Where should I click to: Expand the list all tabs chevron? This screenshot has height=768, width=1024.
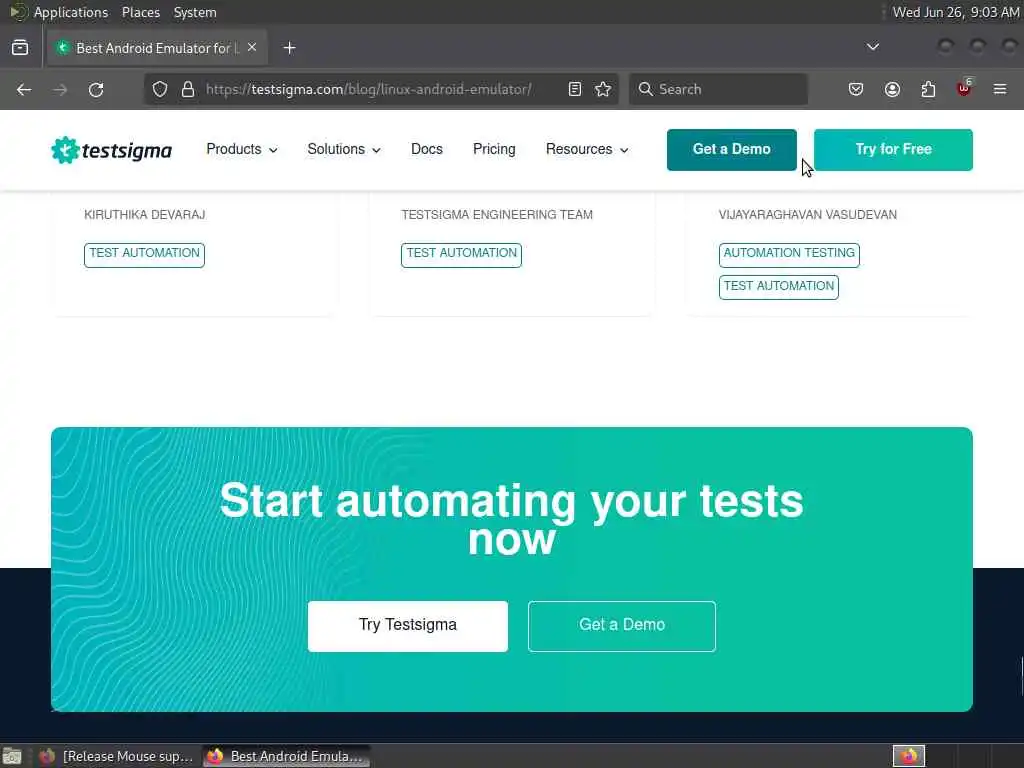point(872,47)
